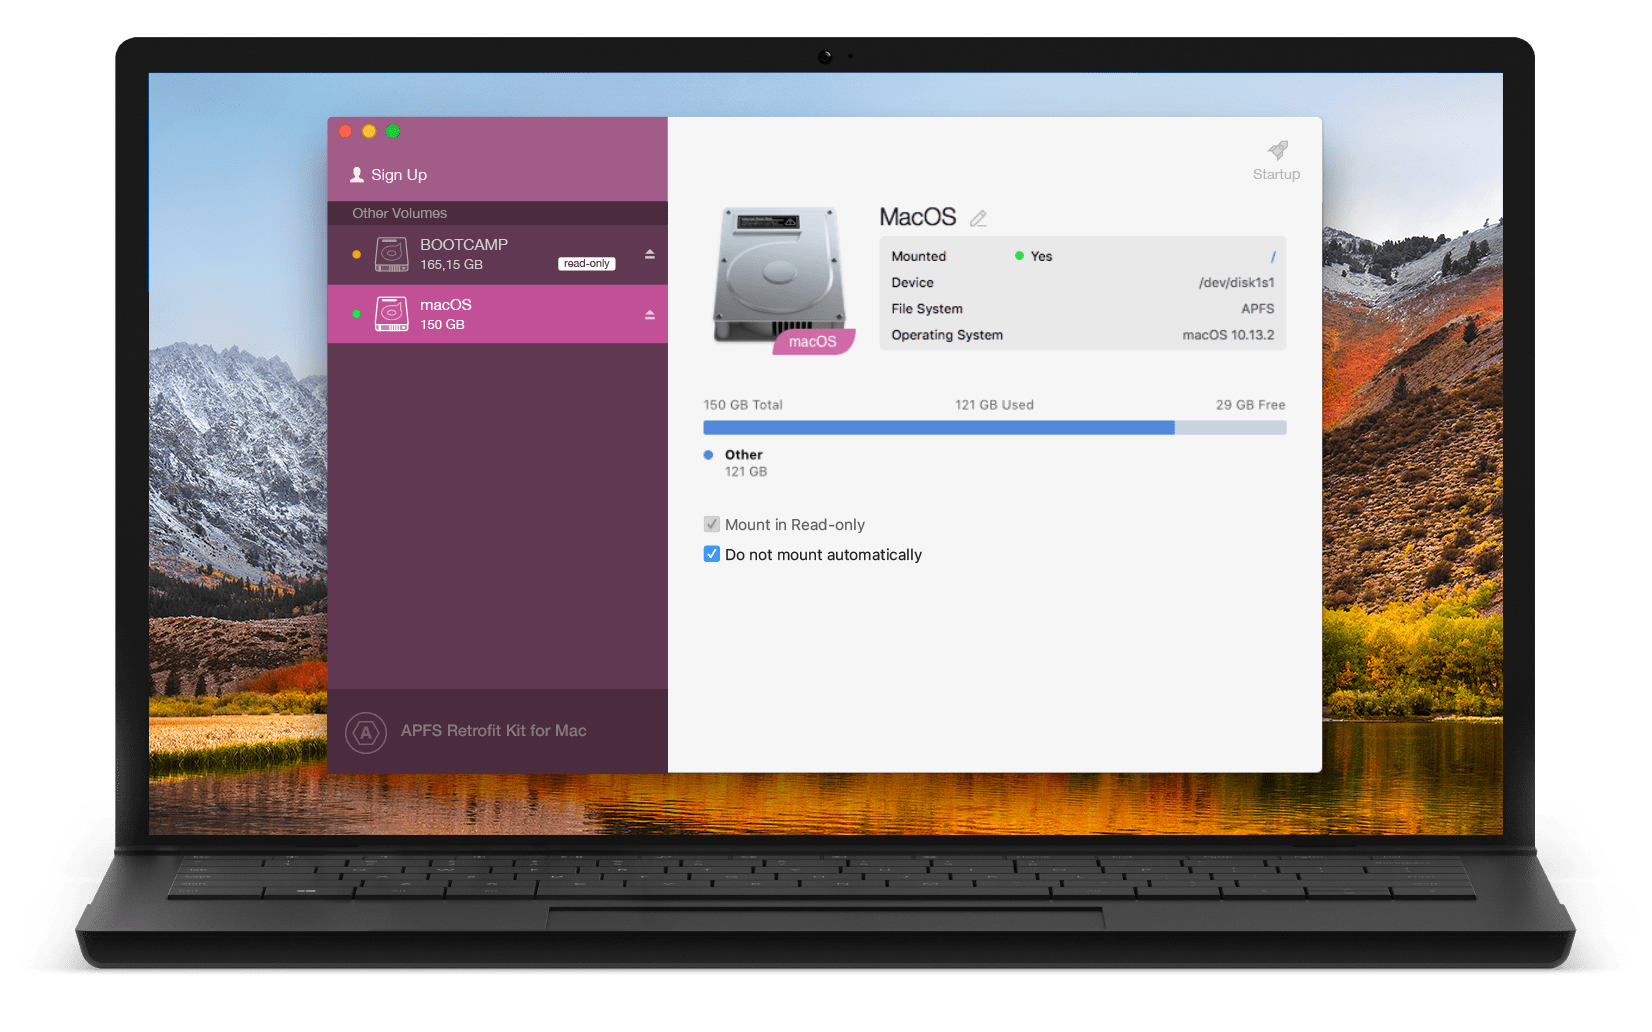Click the Sign Up user icon
The height and width of the screenshot is (1032, 1652).
click(x=357, y=175)
